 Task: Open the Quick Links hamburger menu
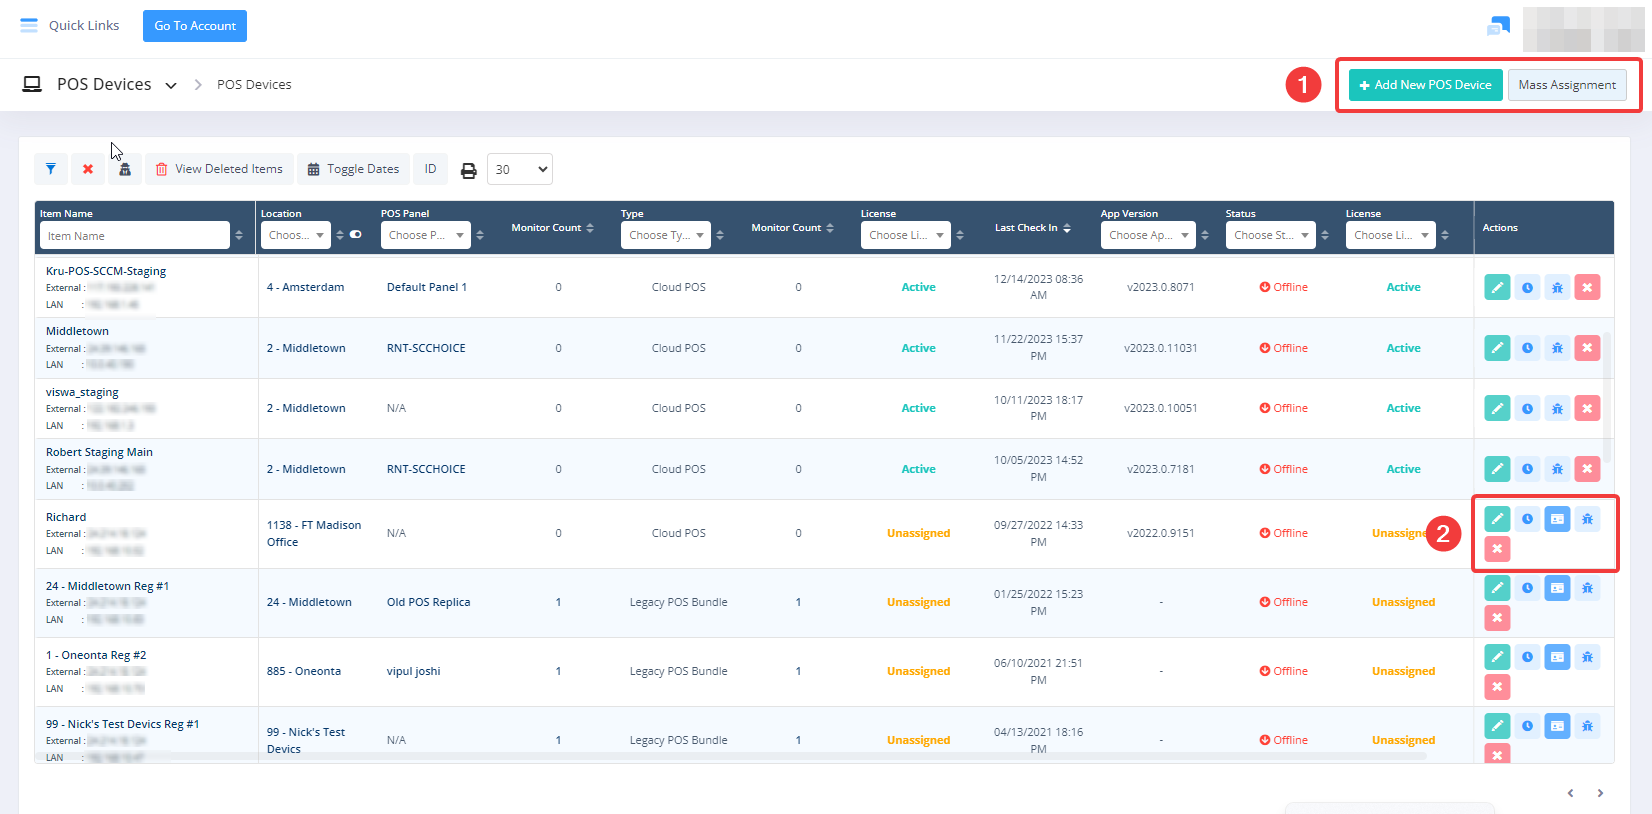(29, 25)
